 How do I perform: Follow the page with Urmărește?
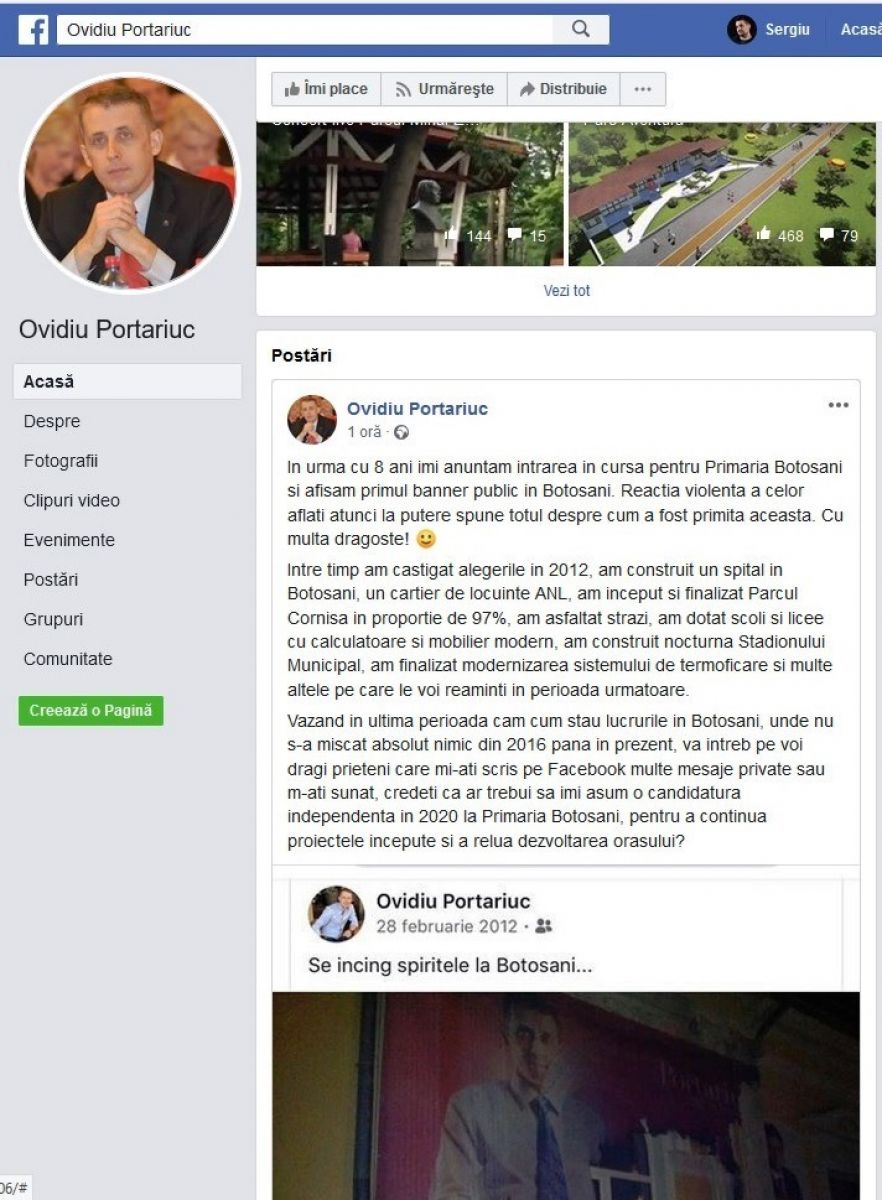444,89
